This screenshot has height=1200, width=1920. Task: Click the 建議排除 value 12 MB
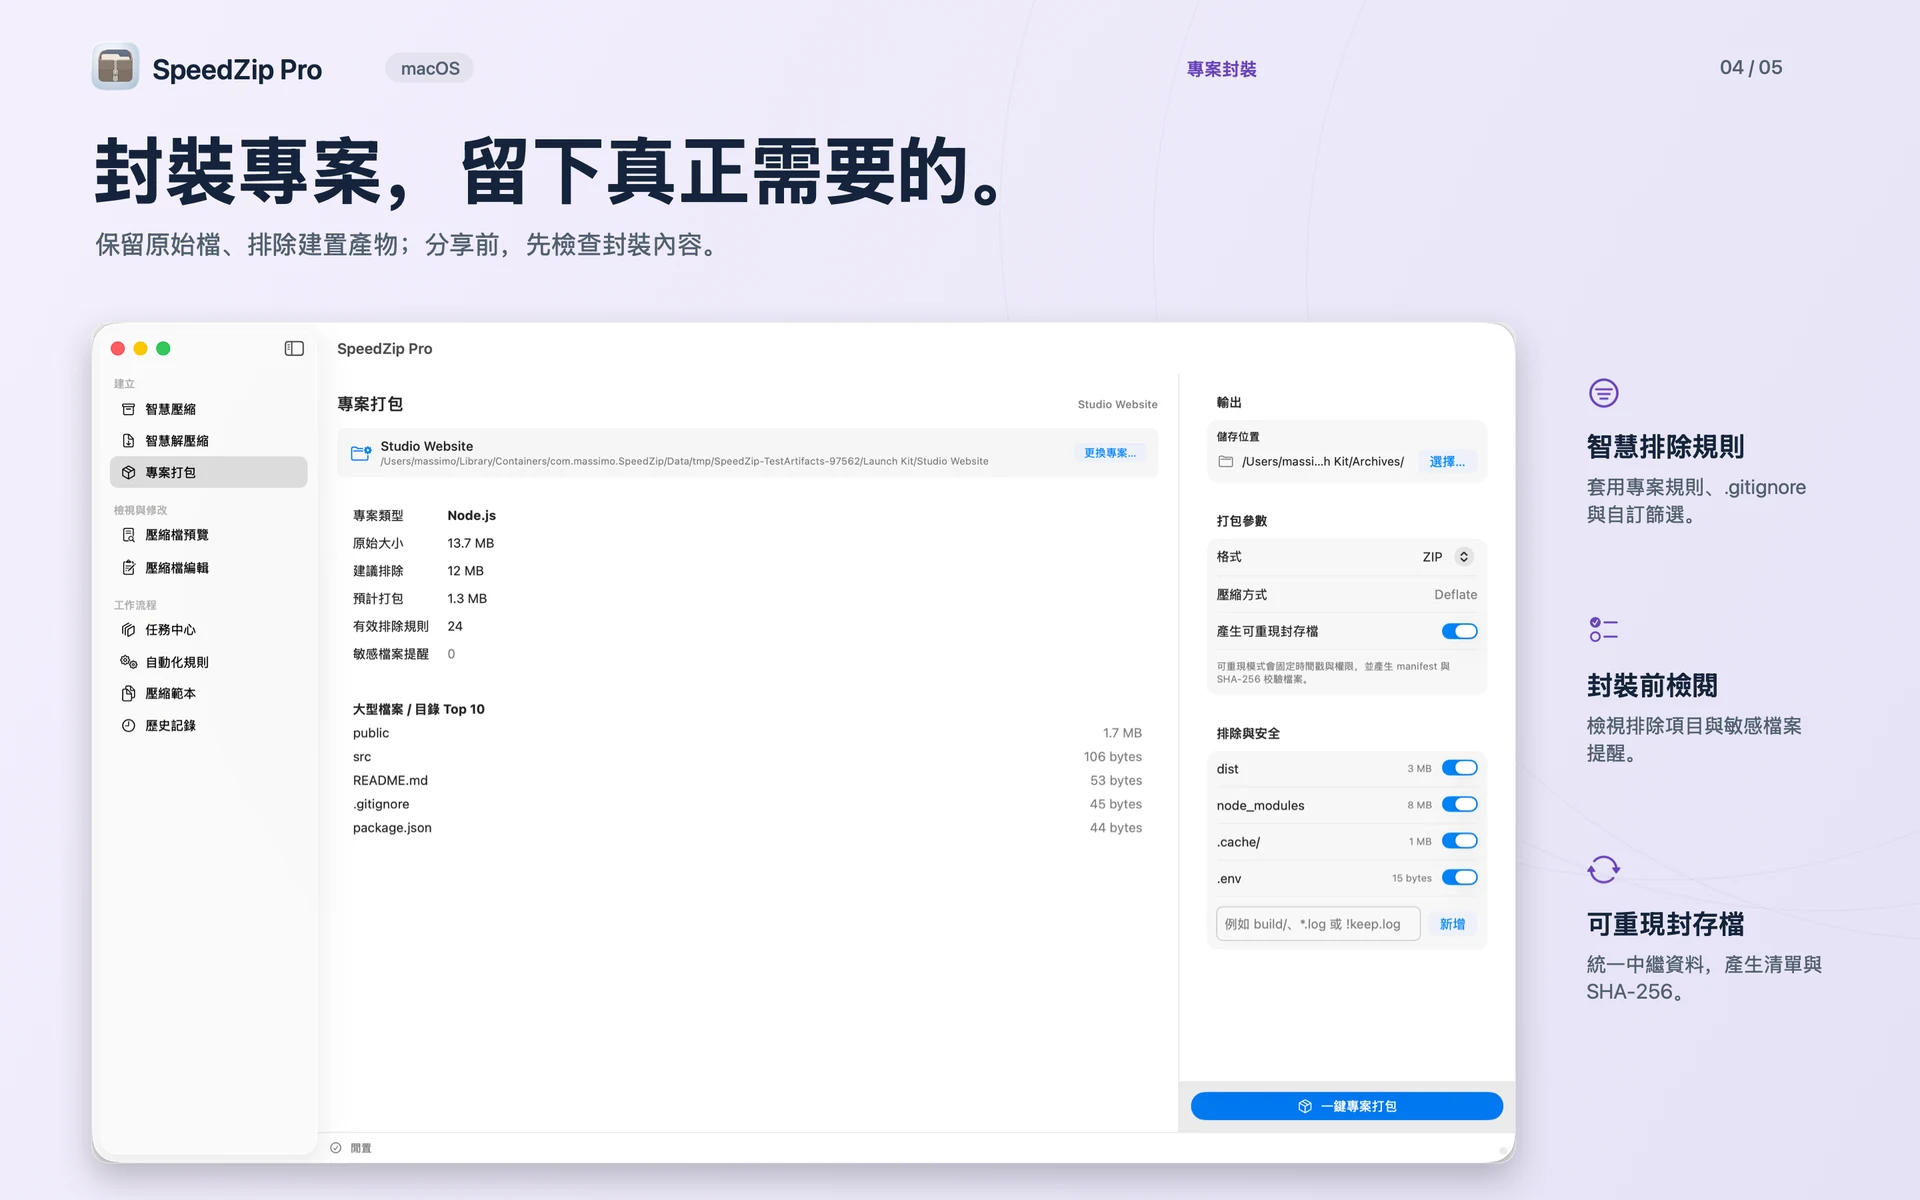pyautogui.click(x=465, y=571)
